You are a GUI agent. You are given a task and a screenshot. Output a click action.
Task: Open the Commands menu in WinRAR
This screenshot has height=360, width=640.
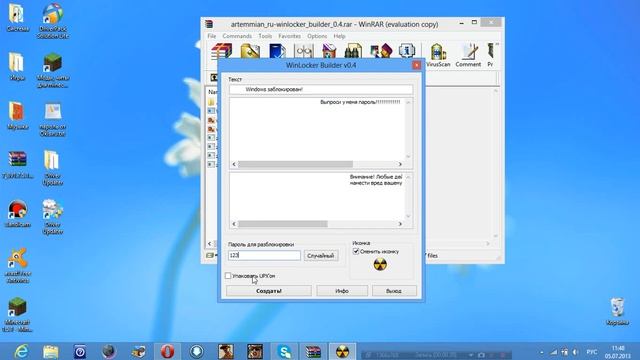click(x=237, y=36)
